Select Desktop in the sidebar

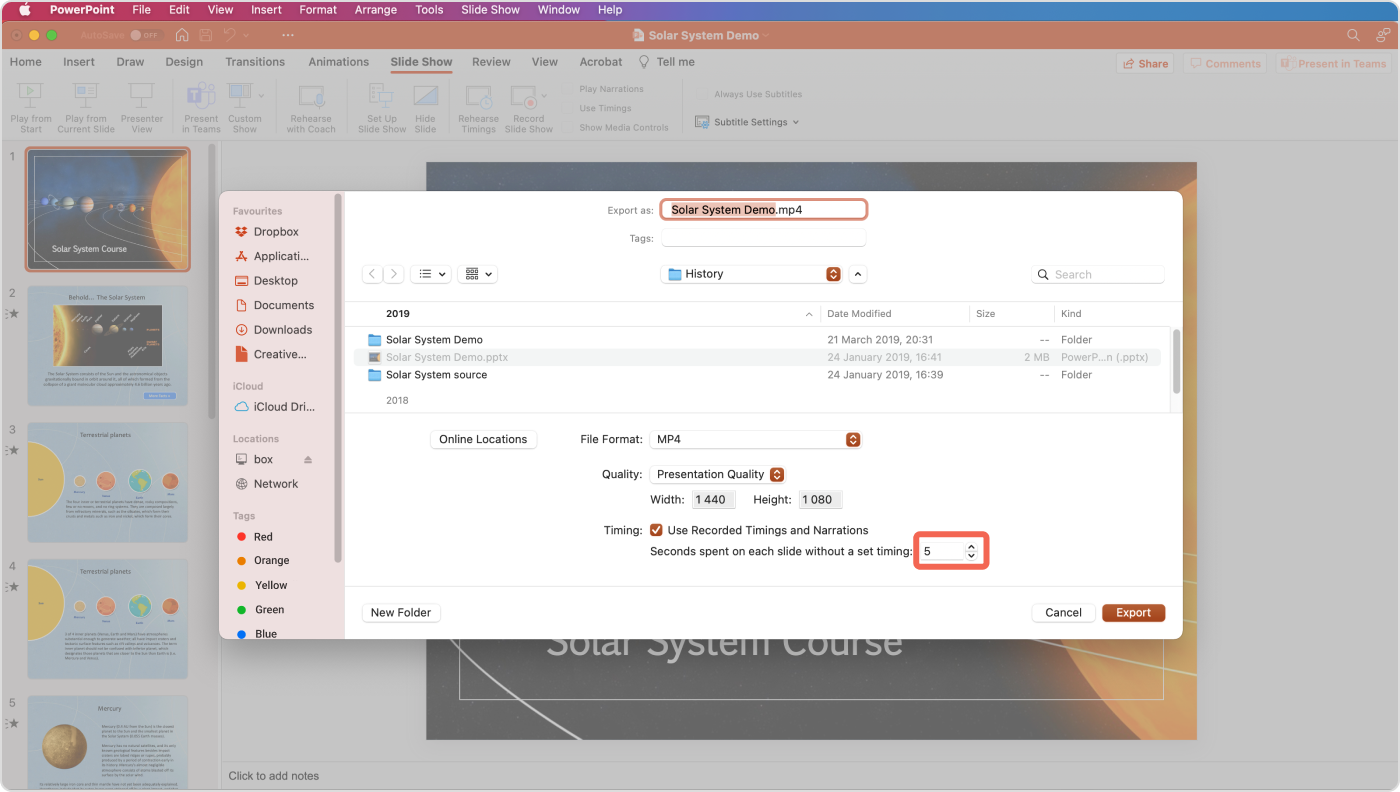(x=275, y=281)
